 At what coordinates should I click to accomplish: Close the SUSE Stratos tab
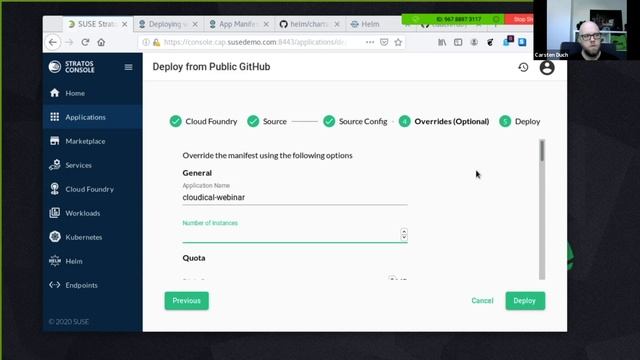tap(124, 24)
